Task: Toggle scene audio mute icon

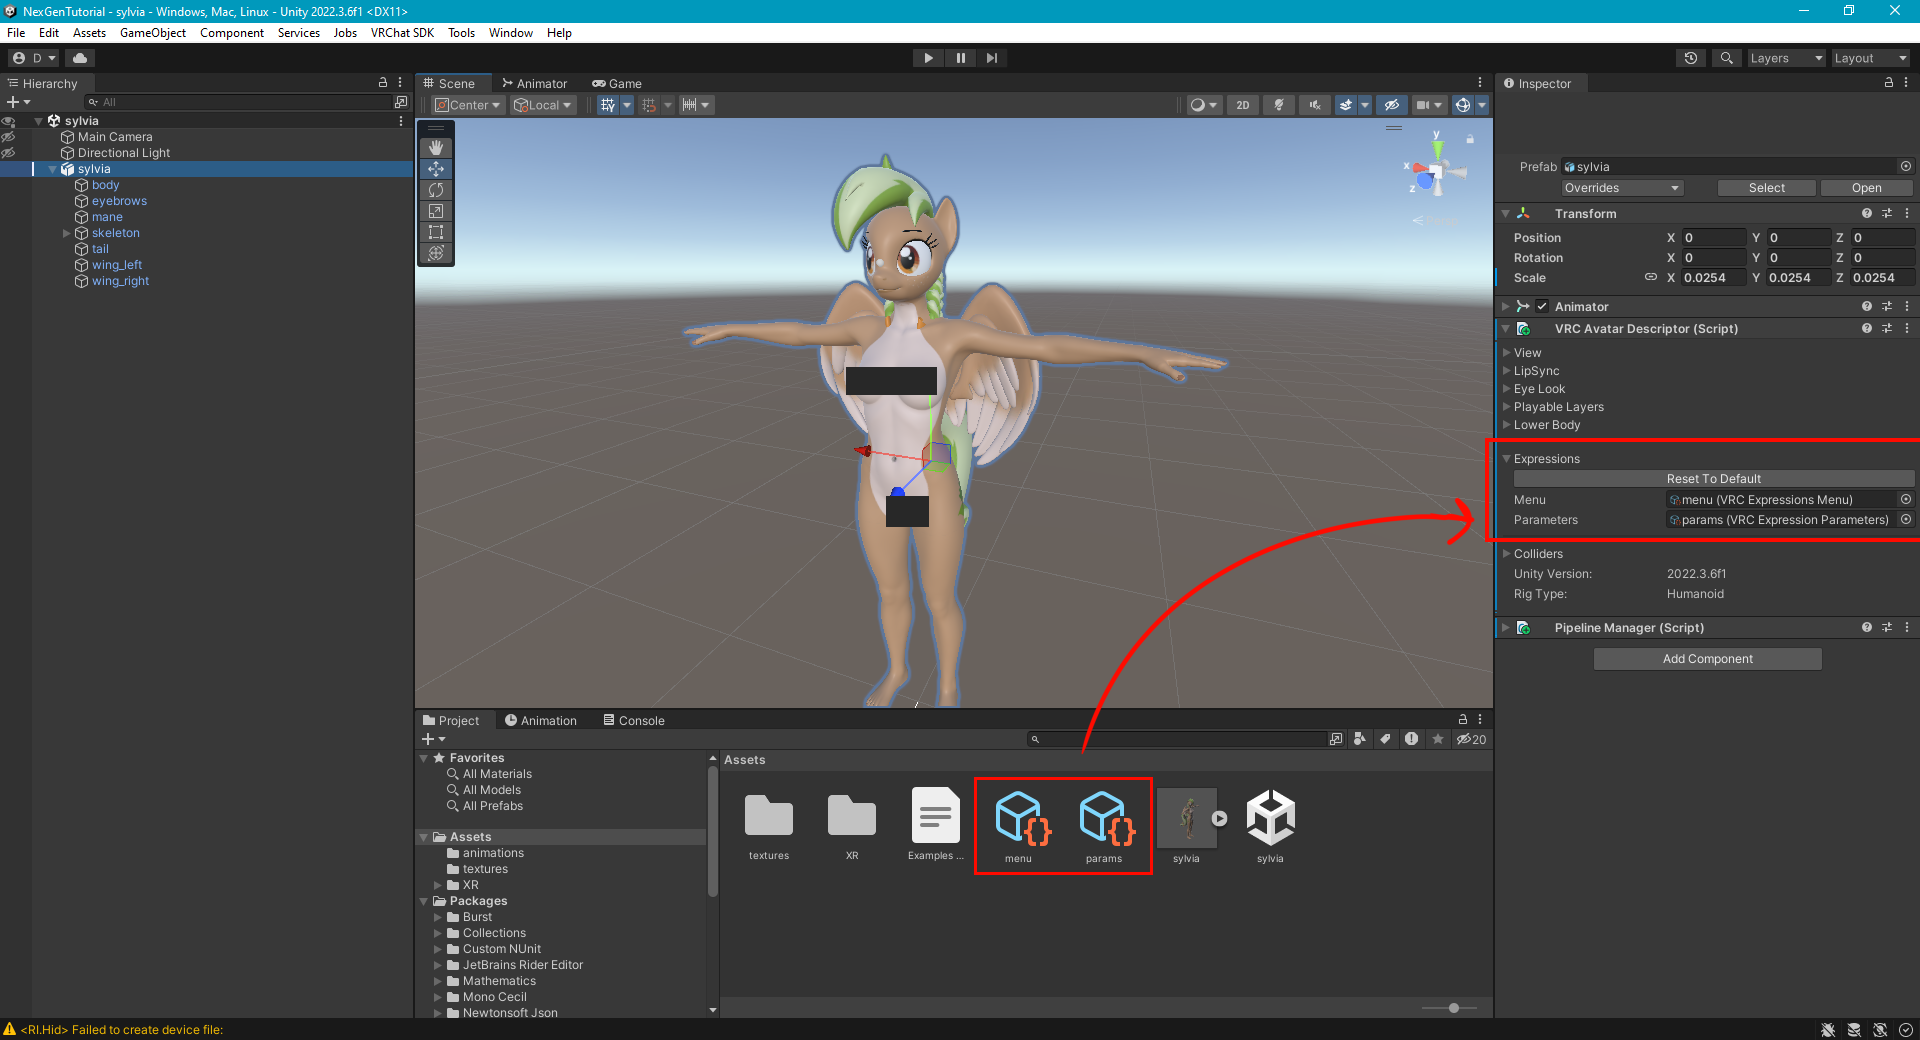Action: (1314, 105)
